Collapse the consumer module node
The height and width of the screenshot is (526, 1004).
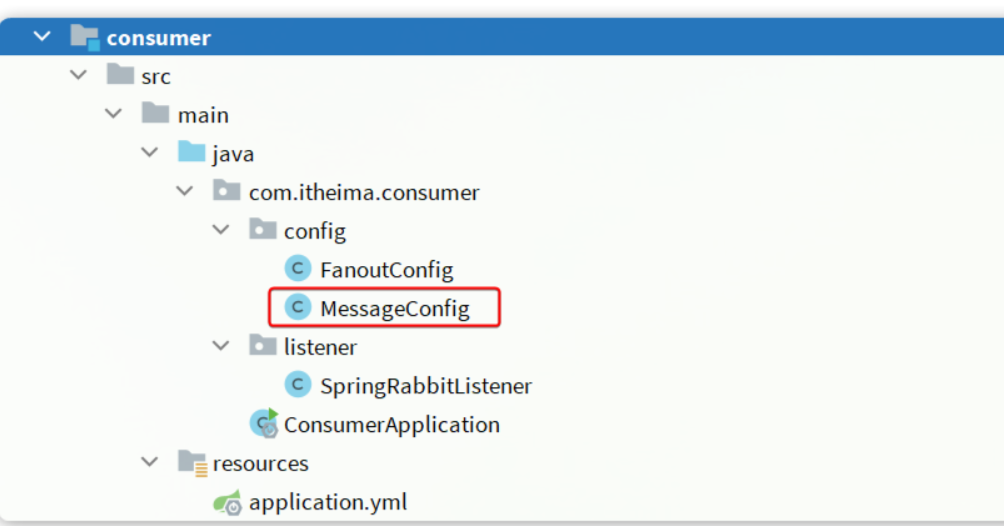click(41, 37)
